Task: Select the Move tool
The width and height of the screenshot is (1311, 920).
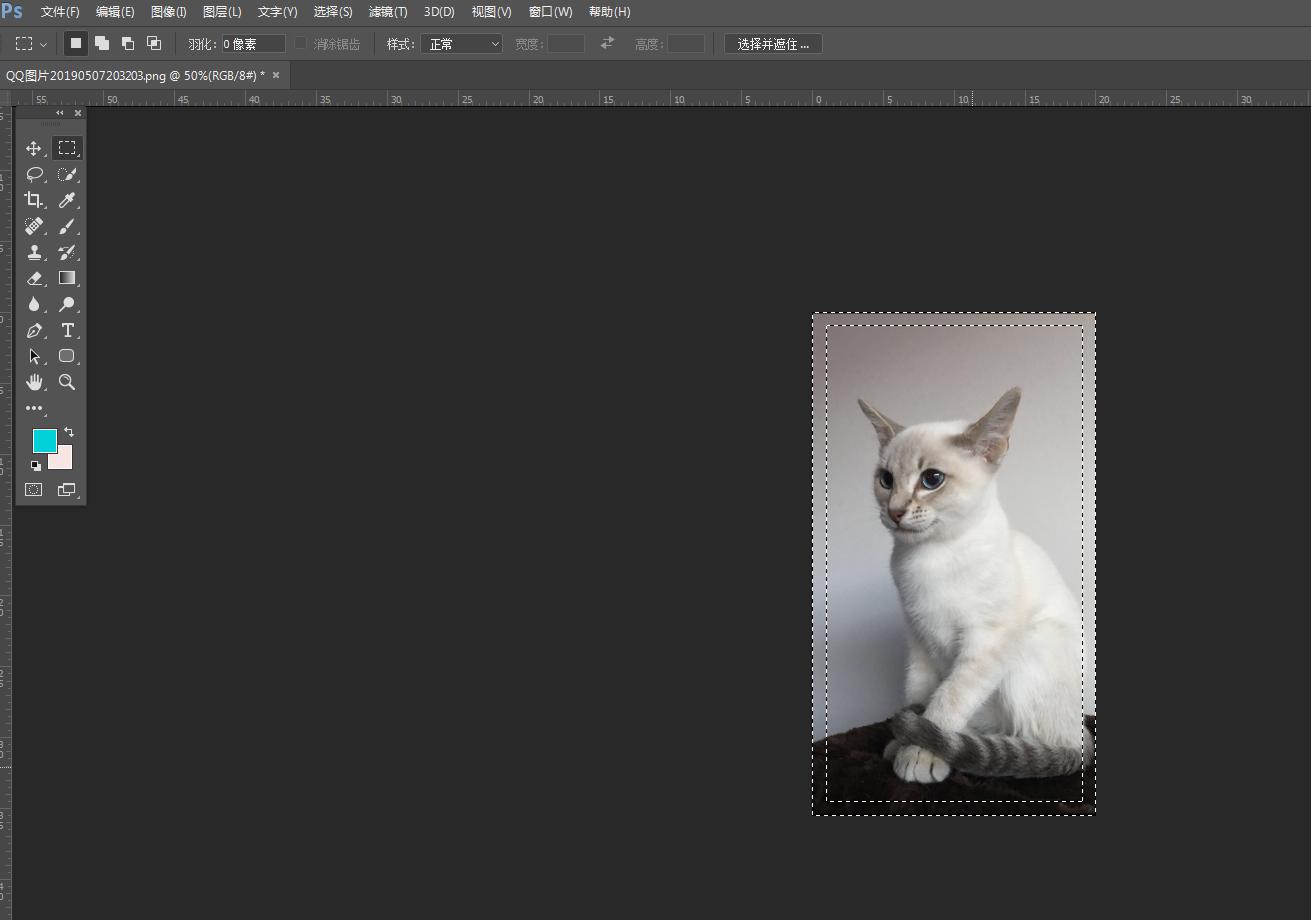Action: point(34,148)
